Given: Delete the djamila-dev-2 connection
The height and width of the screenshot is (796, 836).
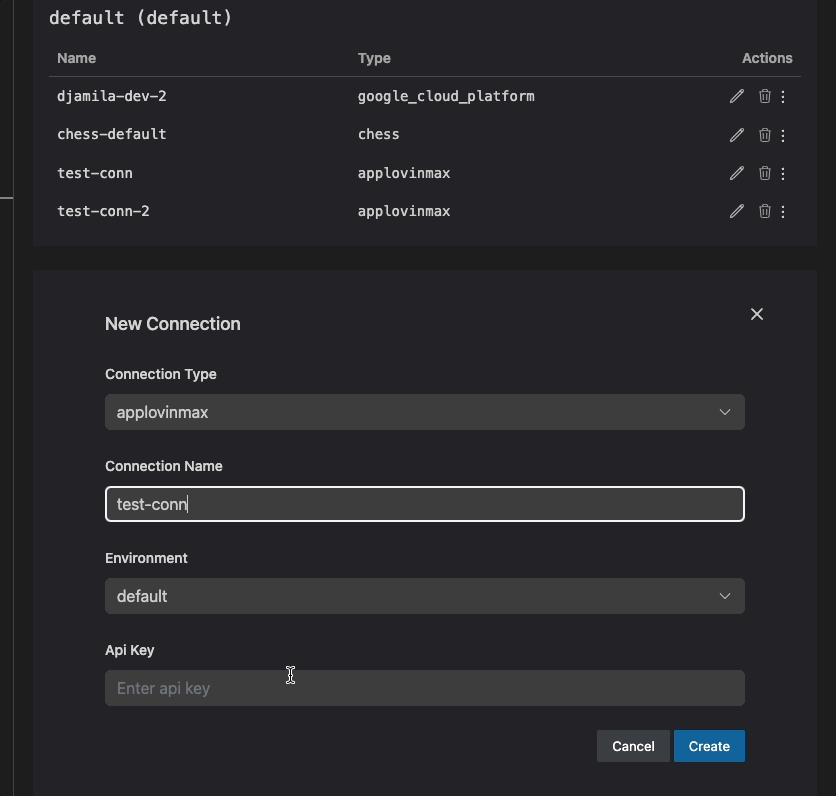Looking at the screenshot, I should click(765, 96).
